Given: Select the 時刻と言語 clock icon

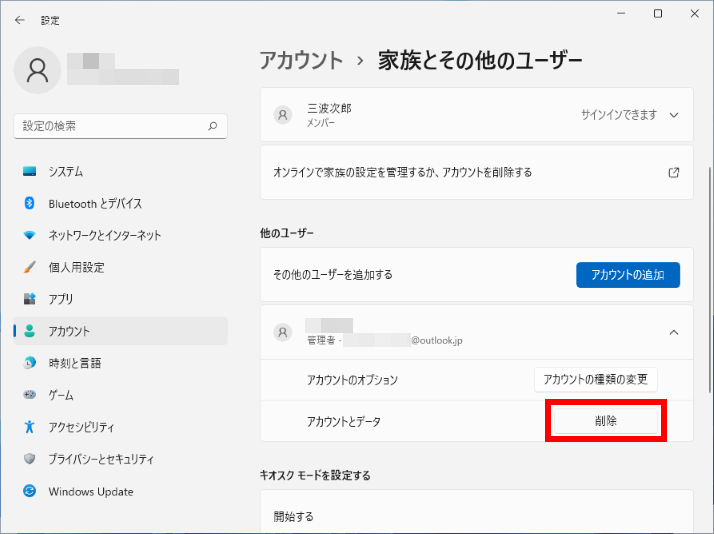Looking at the screenshot, I should point(30,363).
